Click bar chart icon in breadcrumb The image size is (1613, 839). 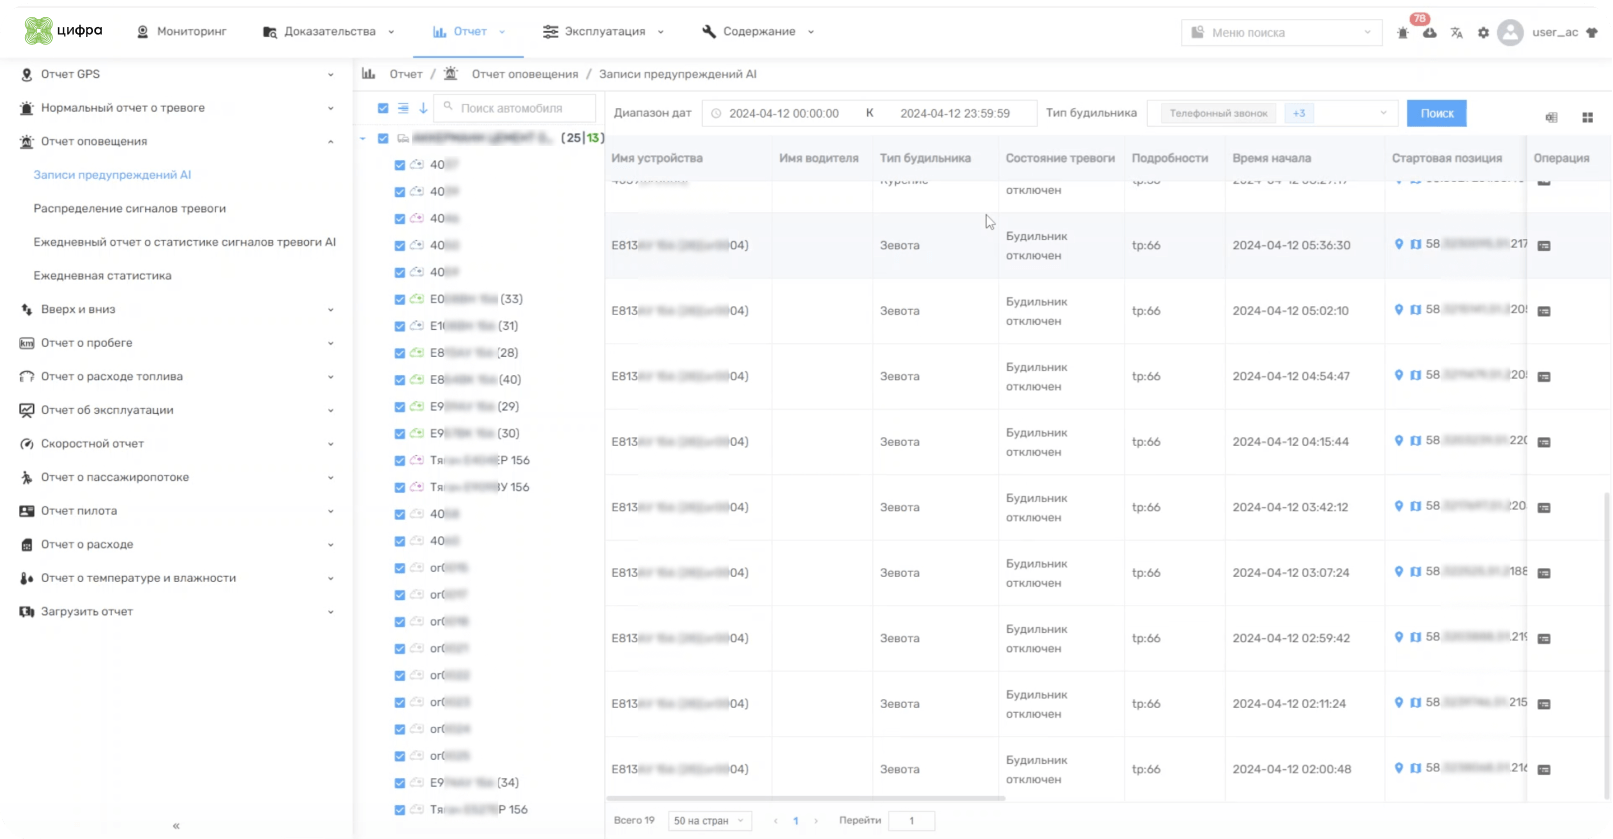click(x=369, y=74)
